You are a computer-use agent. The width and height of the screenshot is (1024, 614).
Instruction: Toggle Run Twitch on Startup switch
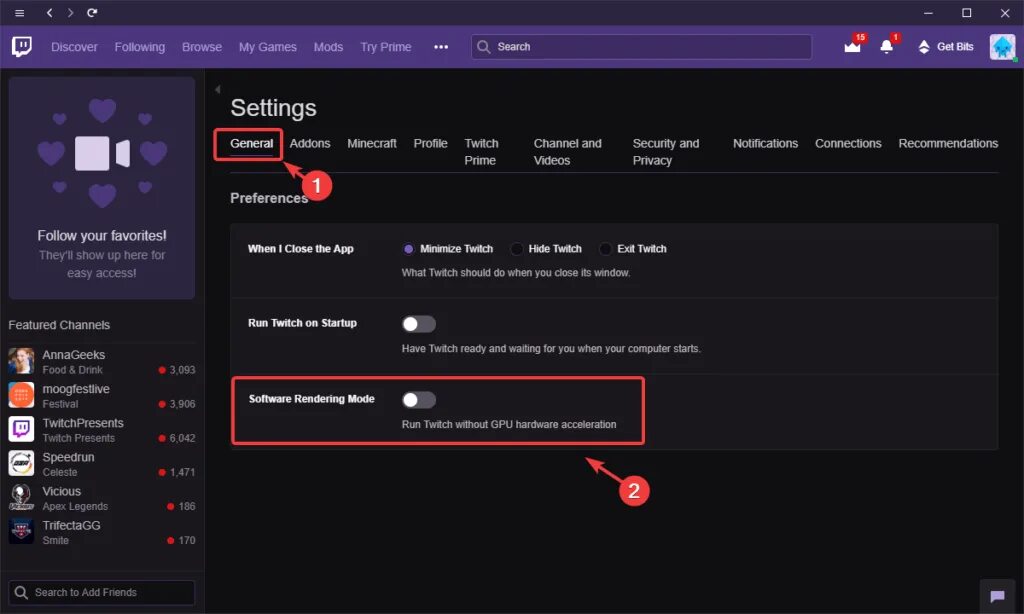419,324
